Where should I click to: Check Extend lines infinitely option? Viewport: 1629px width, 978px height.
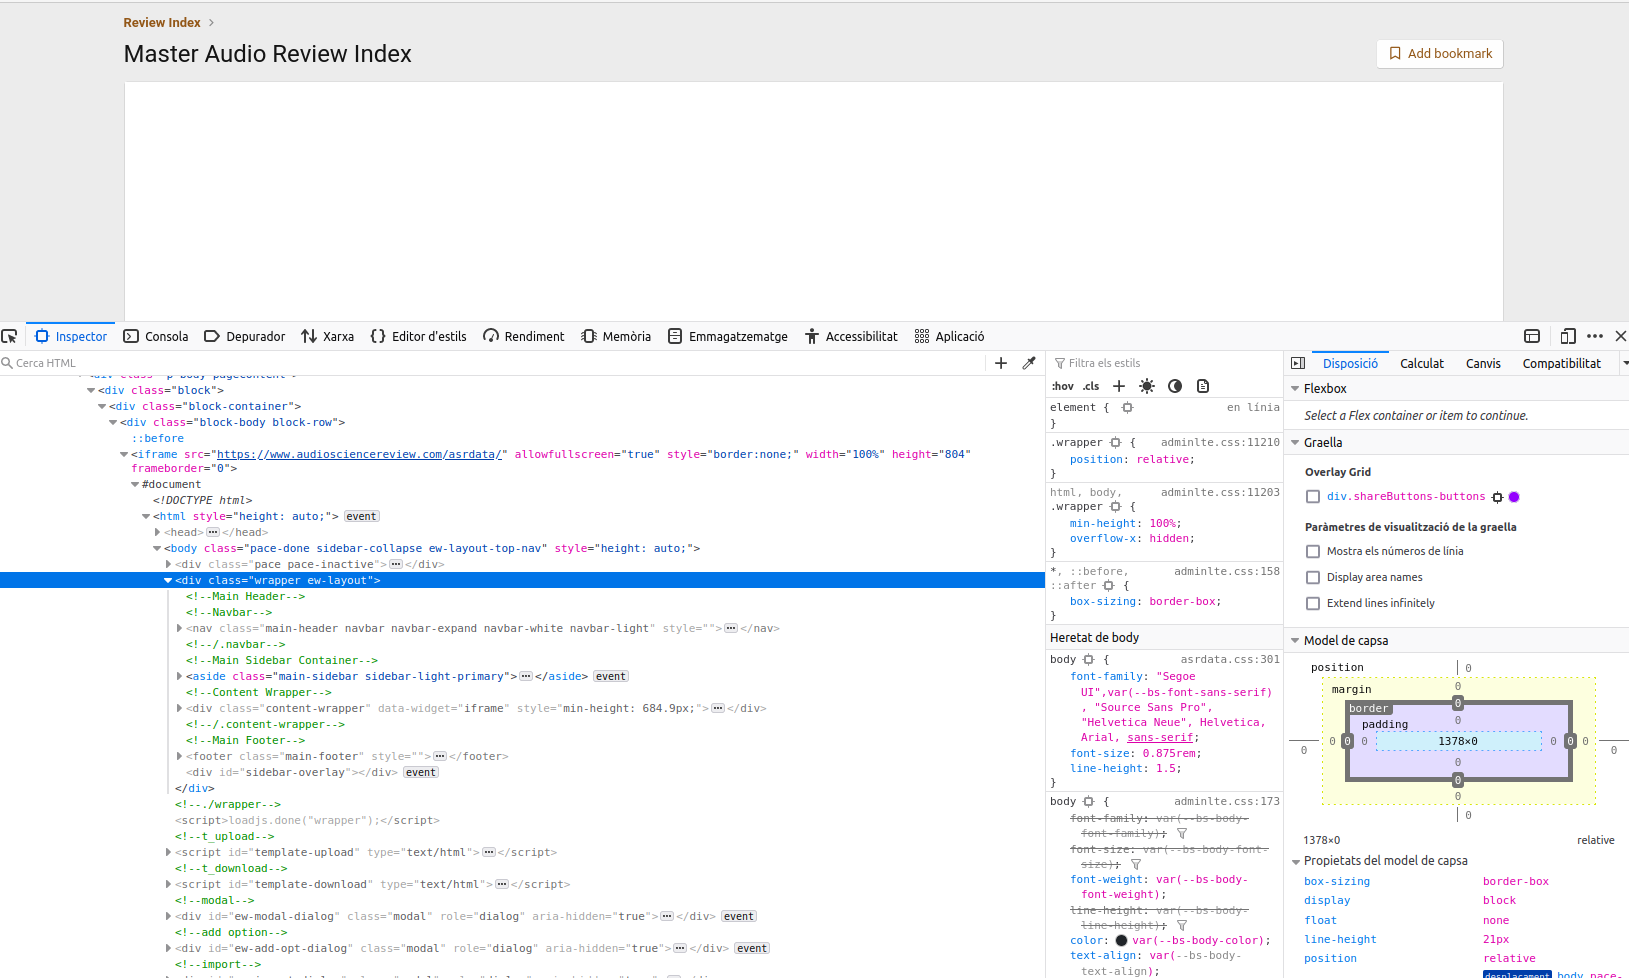pyautogui.click(x=1313, y=603)
